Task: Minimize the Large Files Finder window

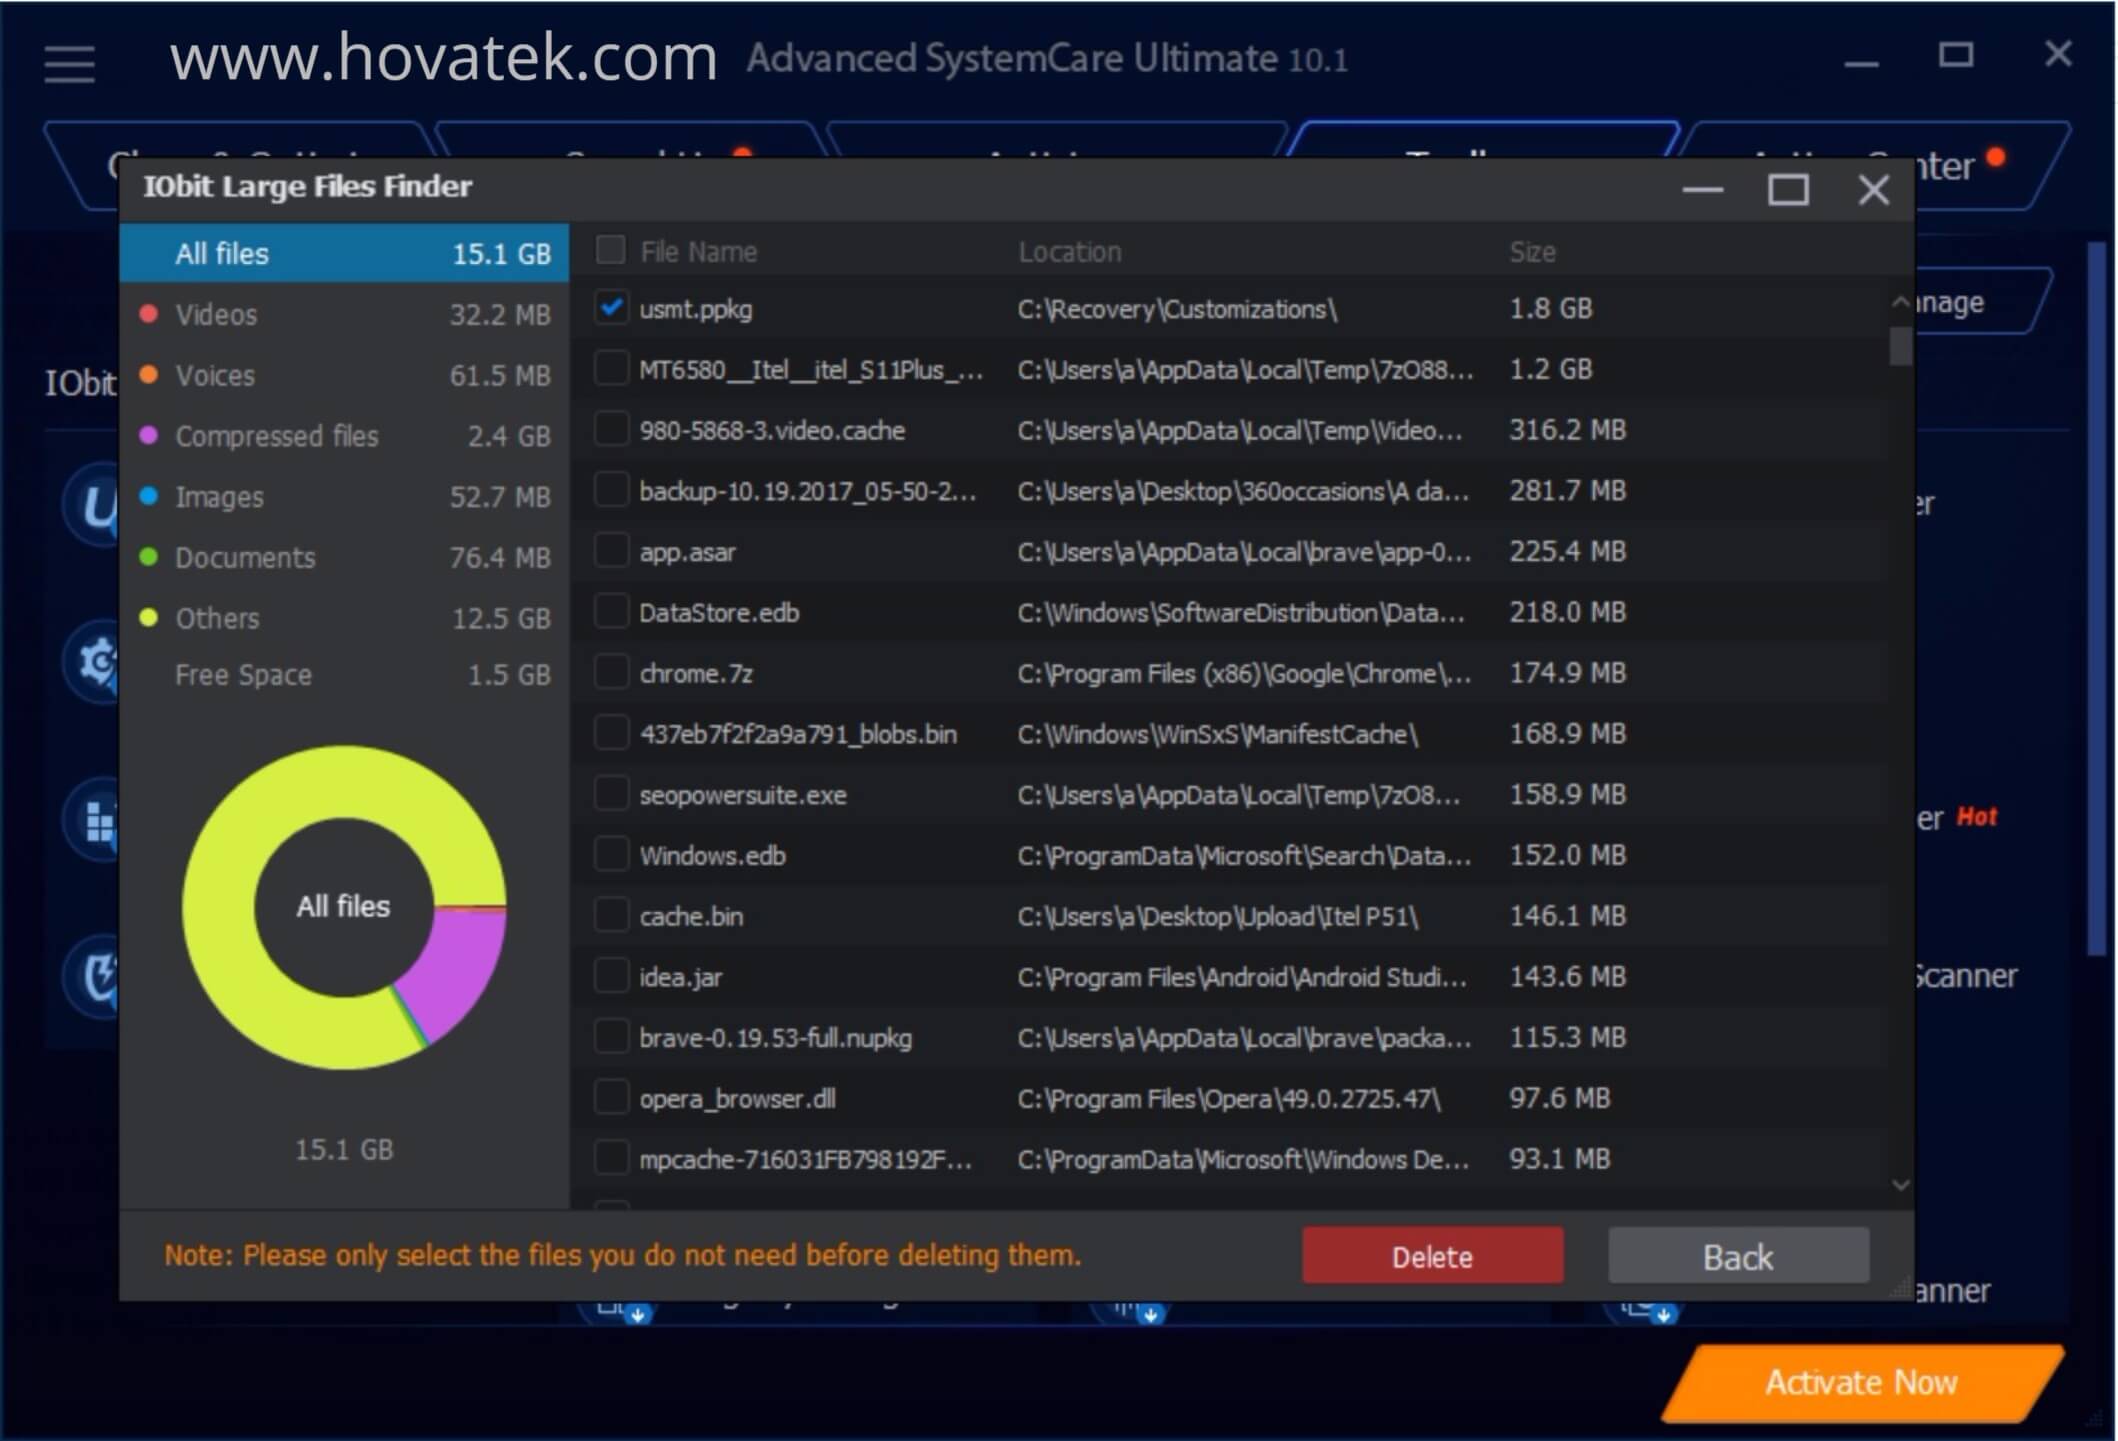Action: click(x=1702, y=189)
